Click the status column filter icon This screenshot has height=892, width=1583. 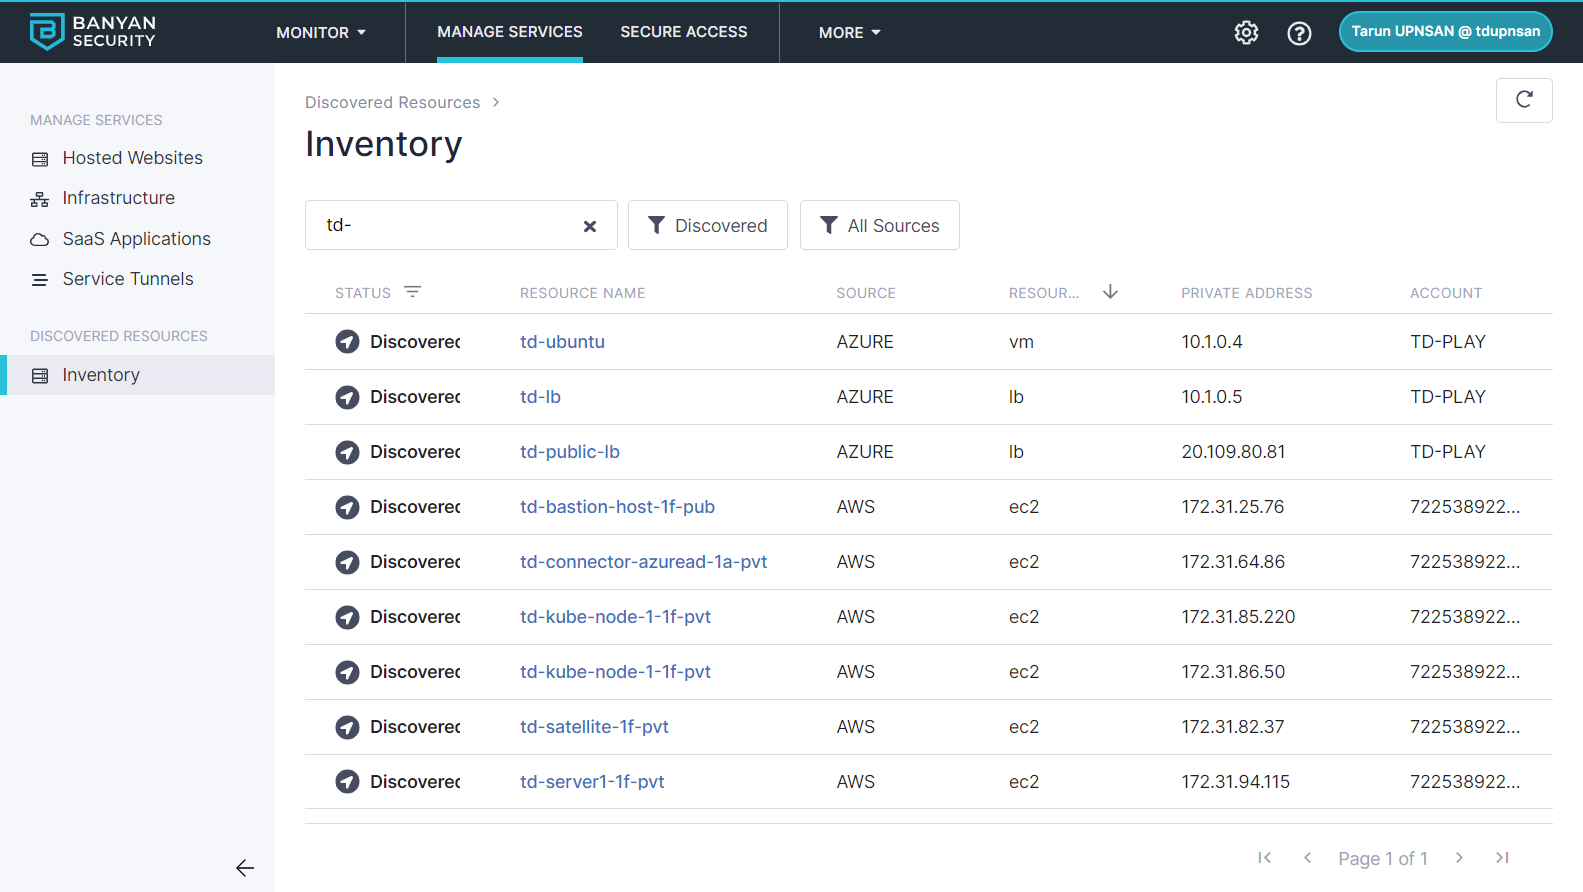(x=412, y=292)
